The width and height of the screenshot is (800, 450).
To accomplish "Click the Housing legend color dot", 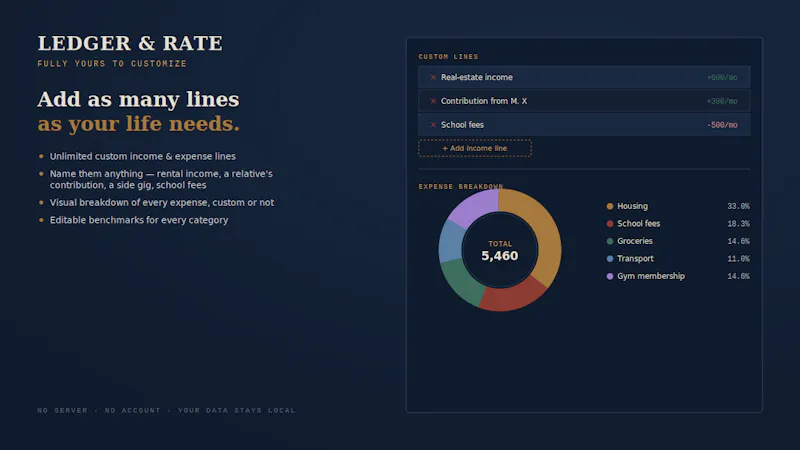I will tap(610, 206).
